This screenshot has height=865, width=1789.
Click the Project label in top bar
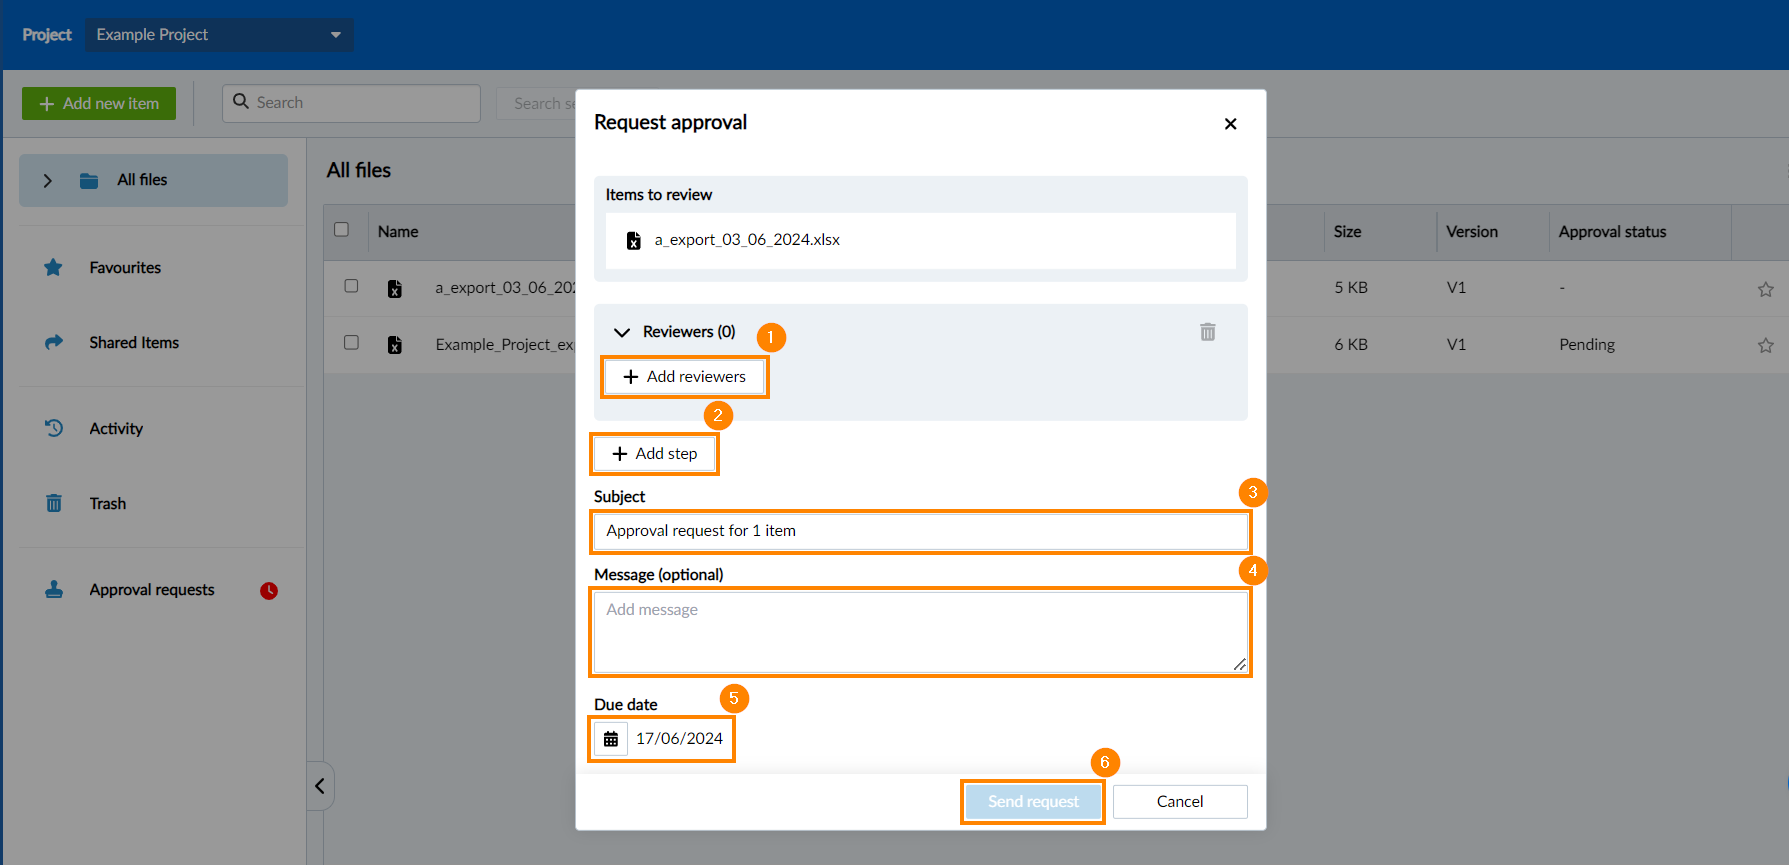47,35
